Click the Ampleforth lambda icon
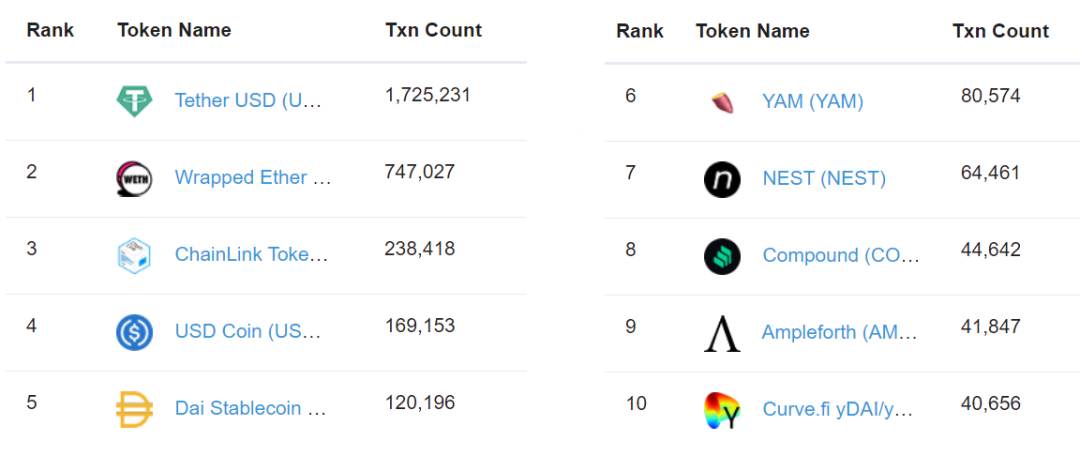The height and width of the screenshot is (456, 1080). tap(721, 332)
